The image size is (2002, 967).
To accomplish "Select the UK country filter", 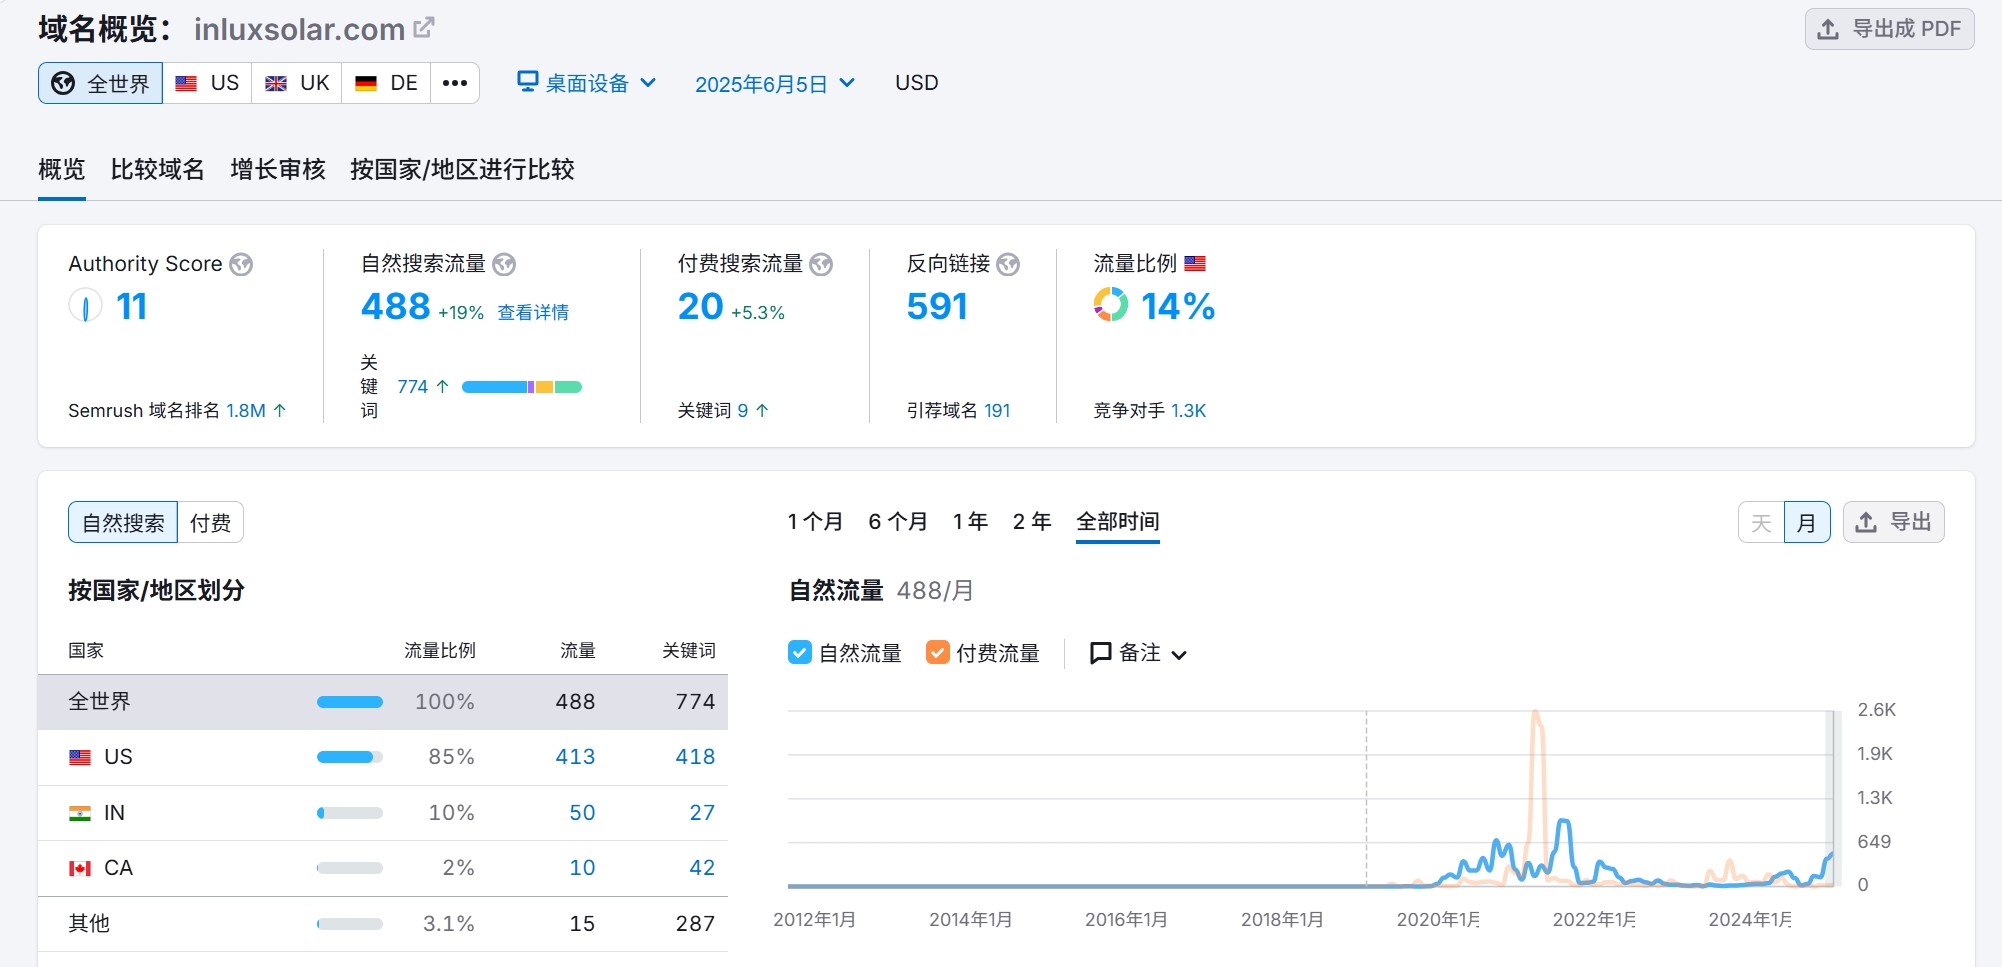I will point(297,83).
